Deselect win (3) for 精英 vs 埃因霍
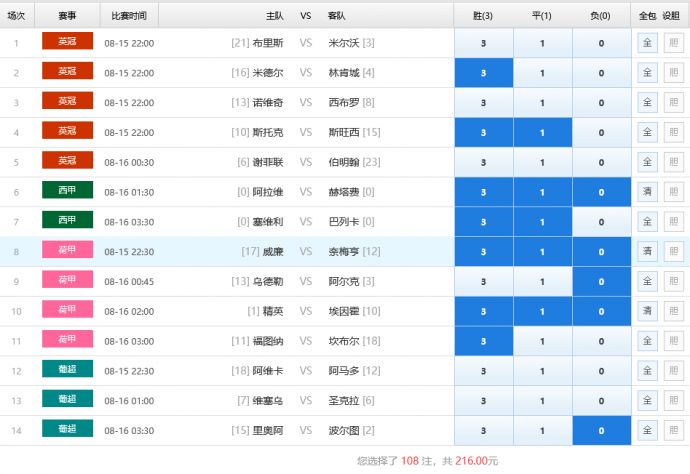 point(484,312)
